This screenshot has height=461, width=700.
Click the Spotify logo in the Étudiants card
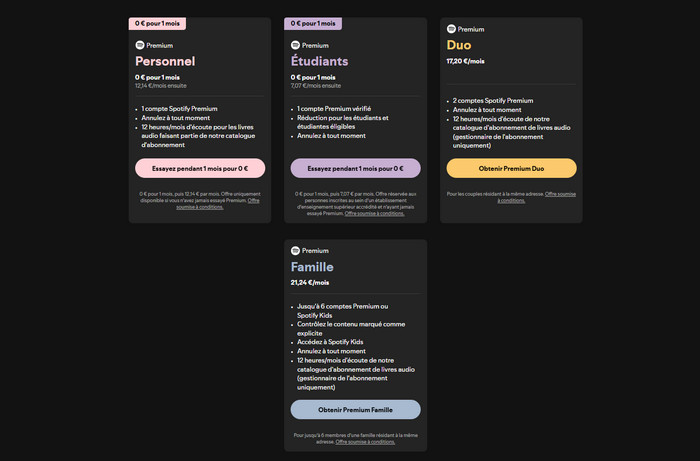tap(296, 45)
